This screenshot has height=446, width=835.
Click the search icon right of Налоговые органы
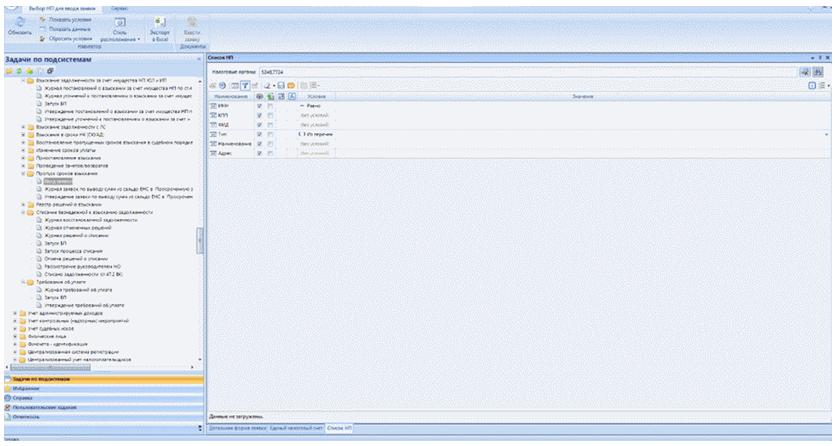coord(805,72)
